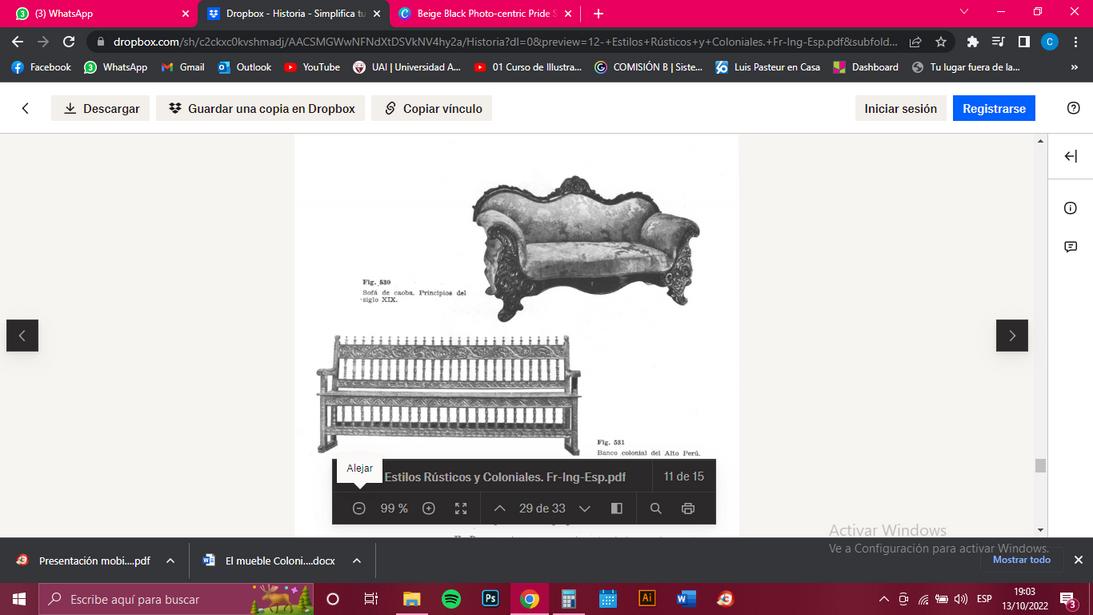Print the PDF document
This screenshot has width=1093, height=615.
(x=688, y=508)
